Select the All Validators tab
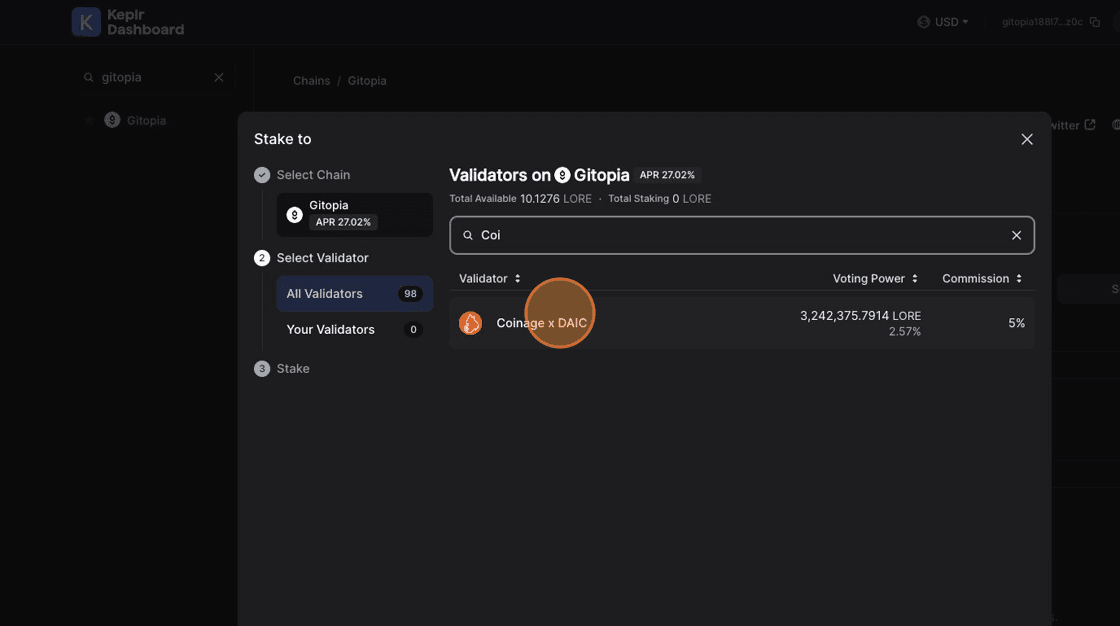Image resolution: width=1120 pixels, height=626 pixels. (x=354, y=294)
